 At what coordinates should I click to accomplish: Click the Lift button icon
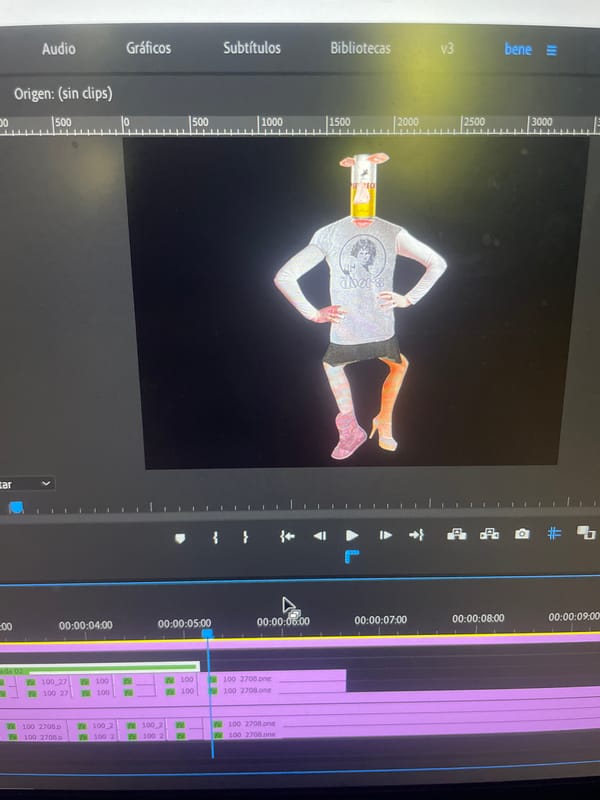pyautogui.click(x=457, y=534)
